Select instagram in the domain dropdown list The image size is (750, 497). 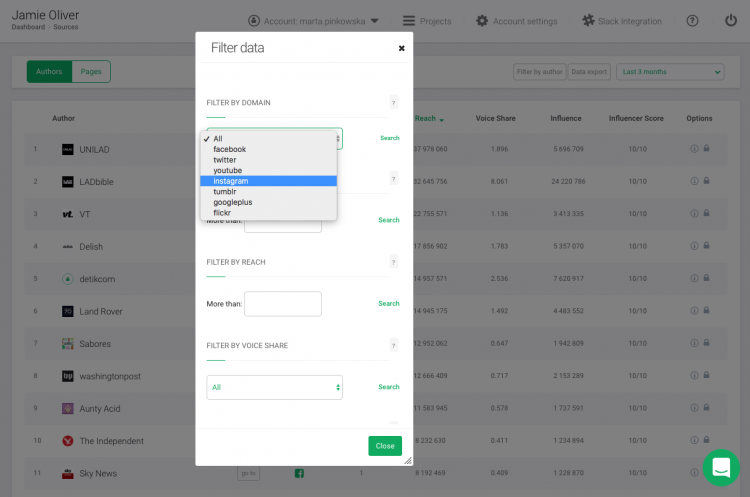(268, 181)
